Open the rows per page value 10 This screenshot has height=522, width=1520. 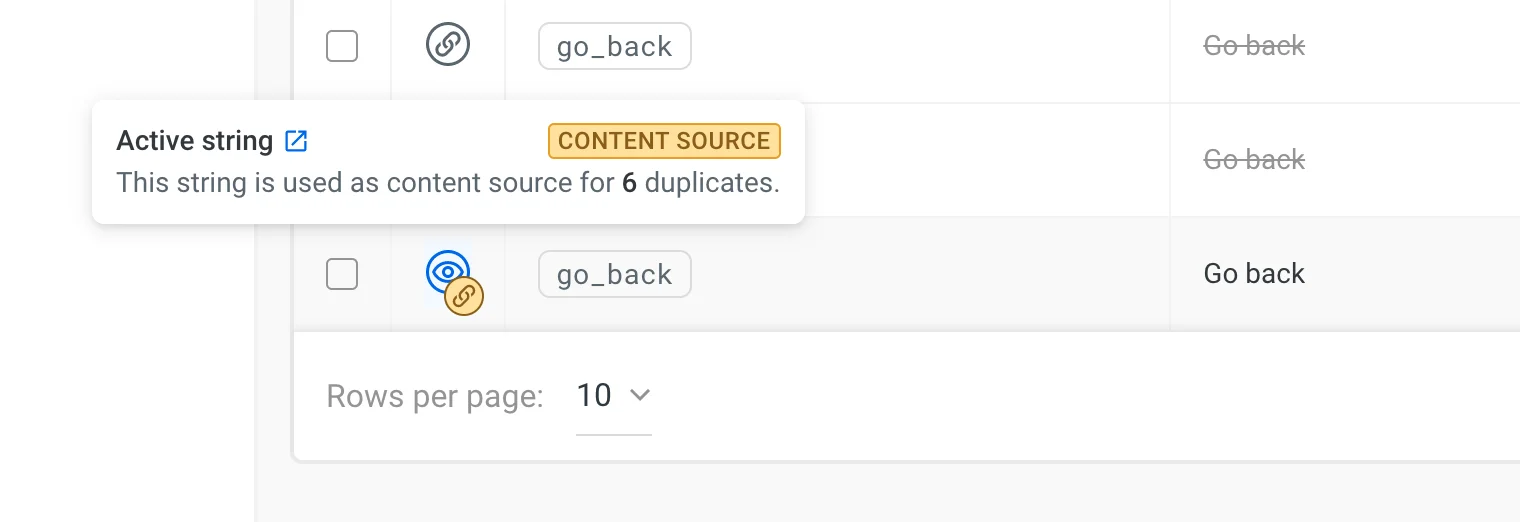[594, 395]
